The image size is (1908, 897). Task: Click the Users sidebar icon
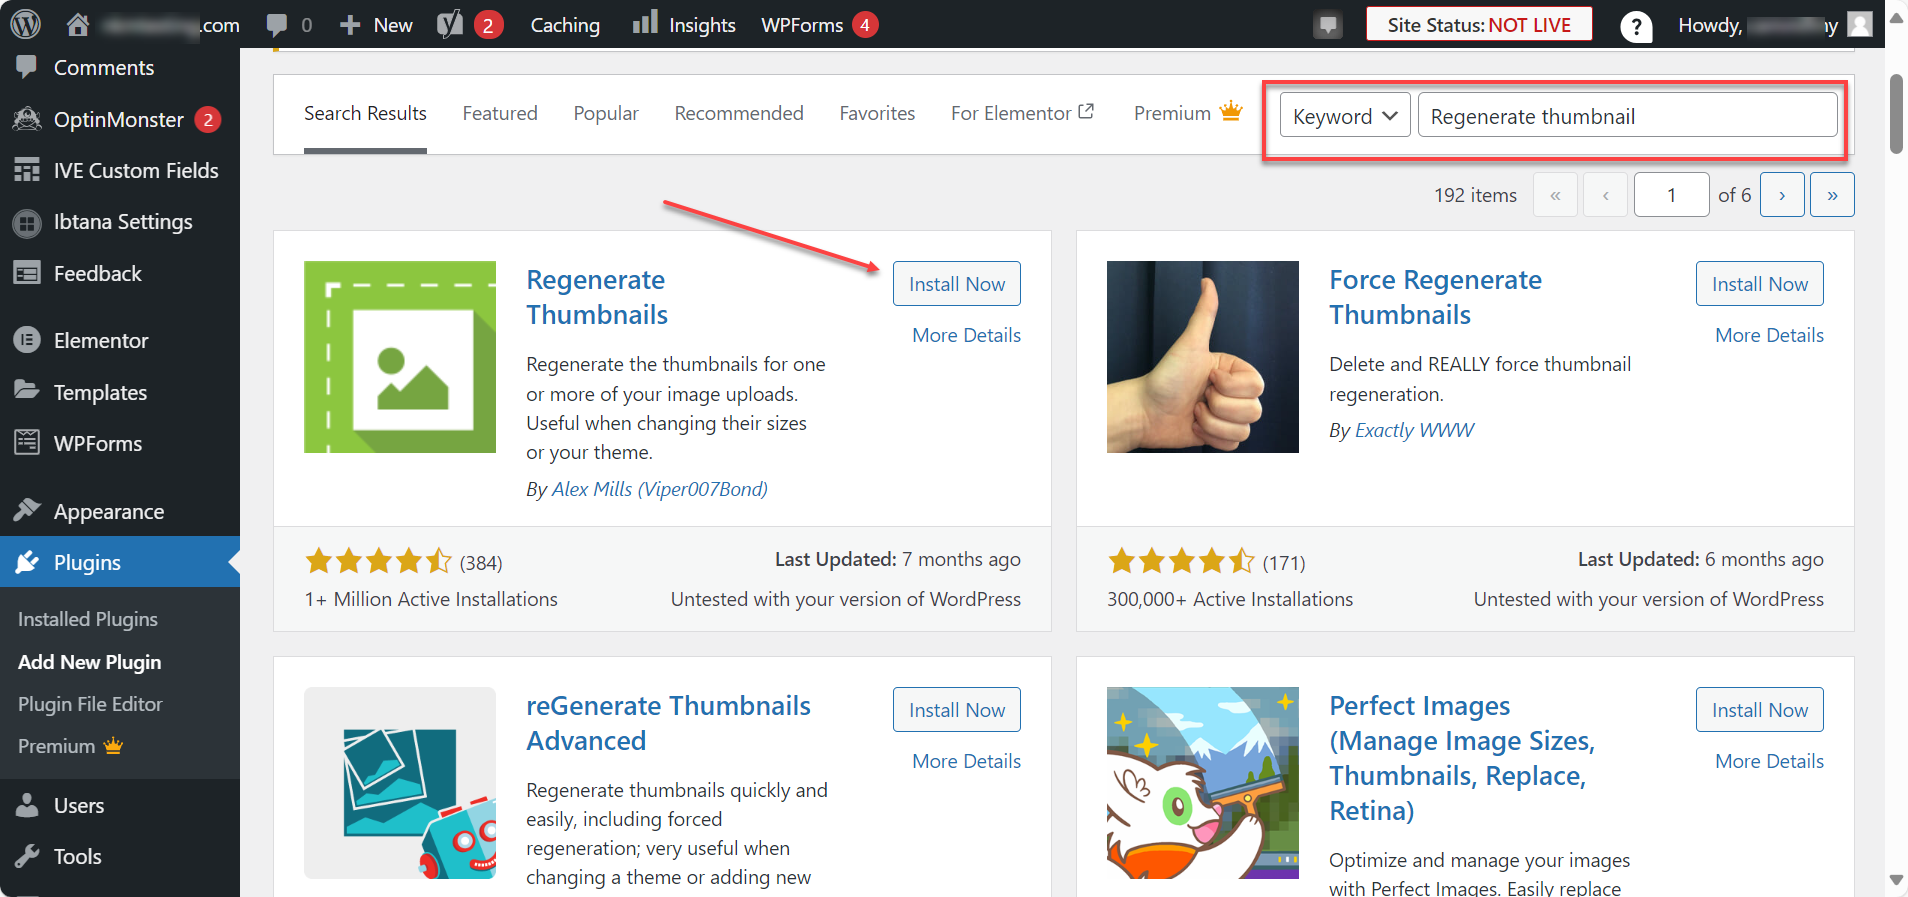point(27,805)
